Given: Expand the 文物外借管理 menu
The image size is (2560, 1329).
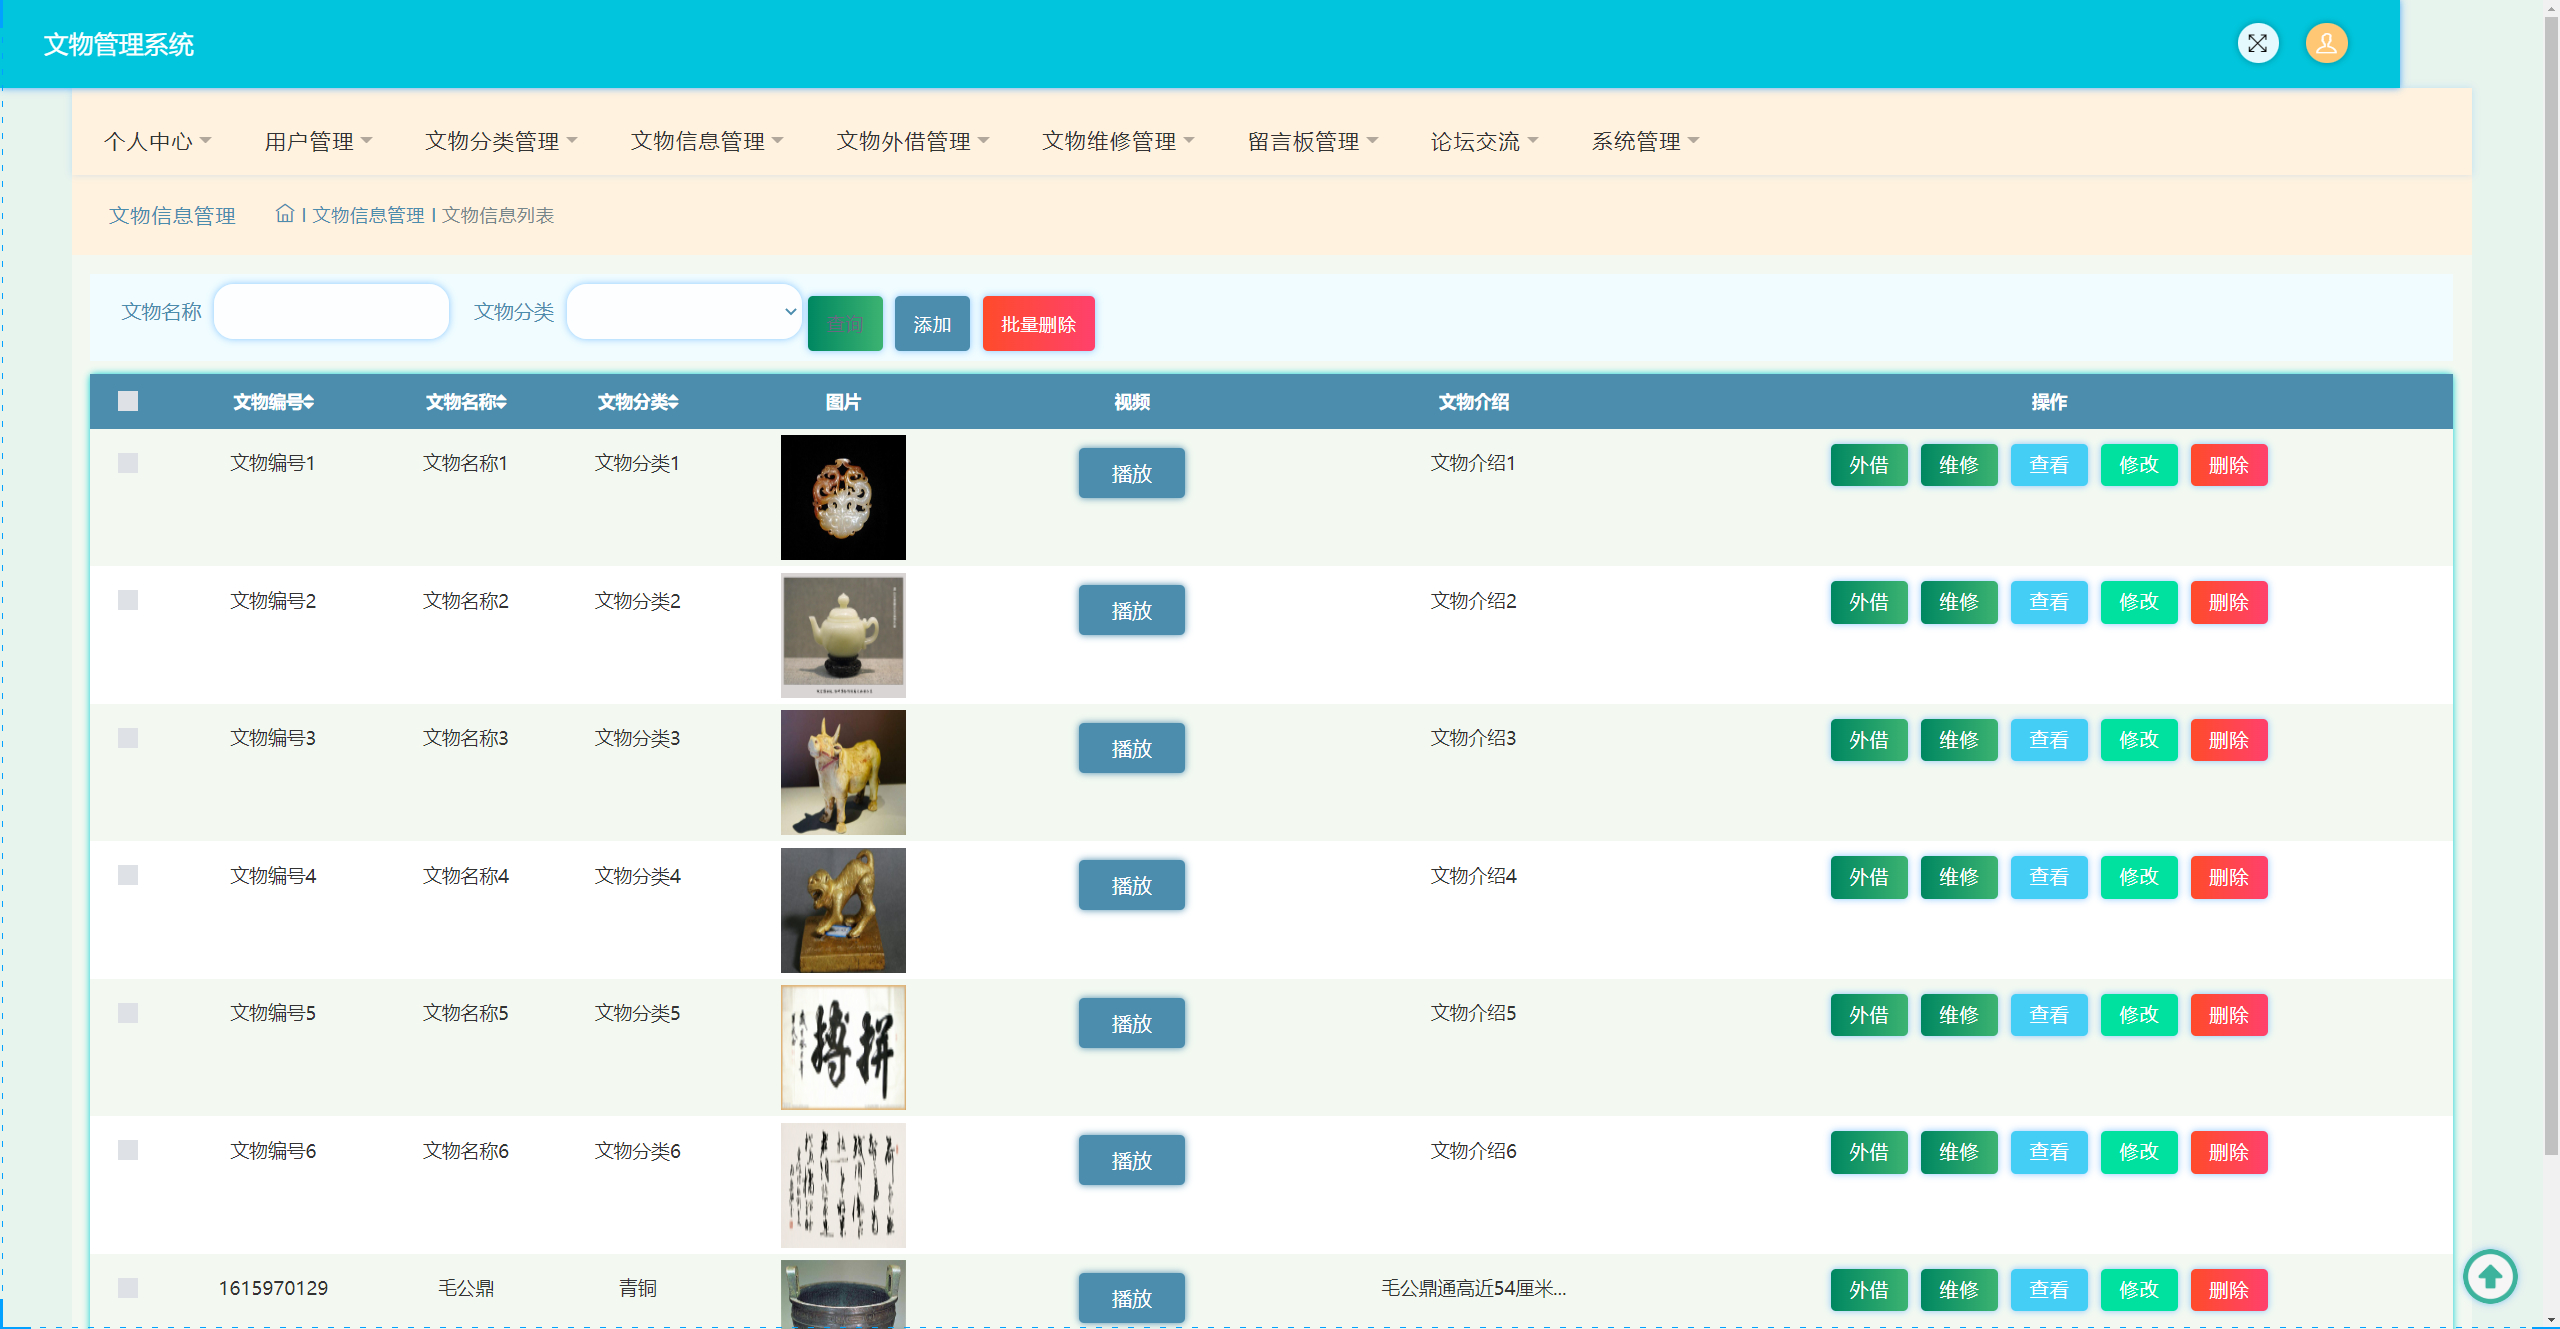Looking at the screenshot, I should (913, 141).
